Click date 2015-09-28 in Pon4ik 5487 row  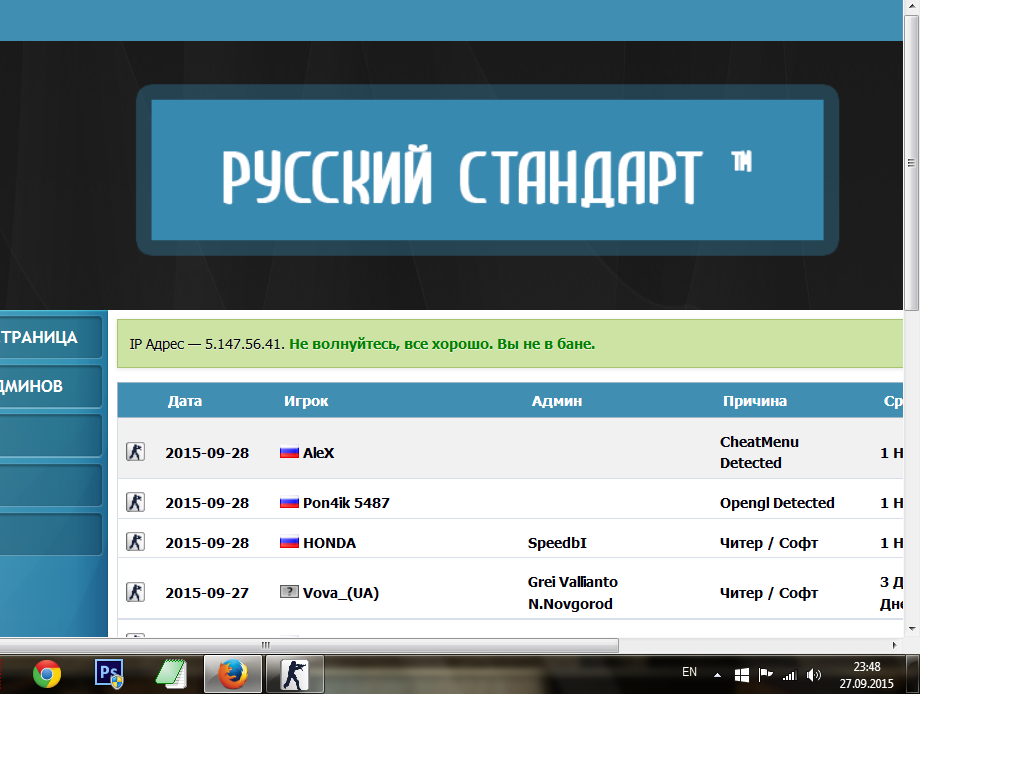(207, 503)
